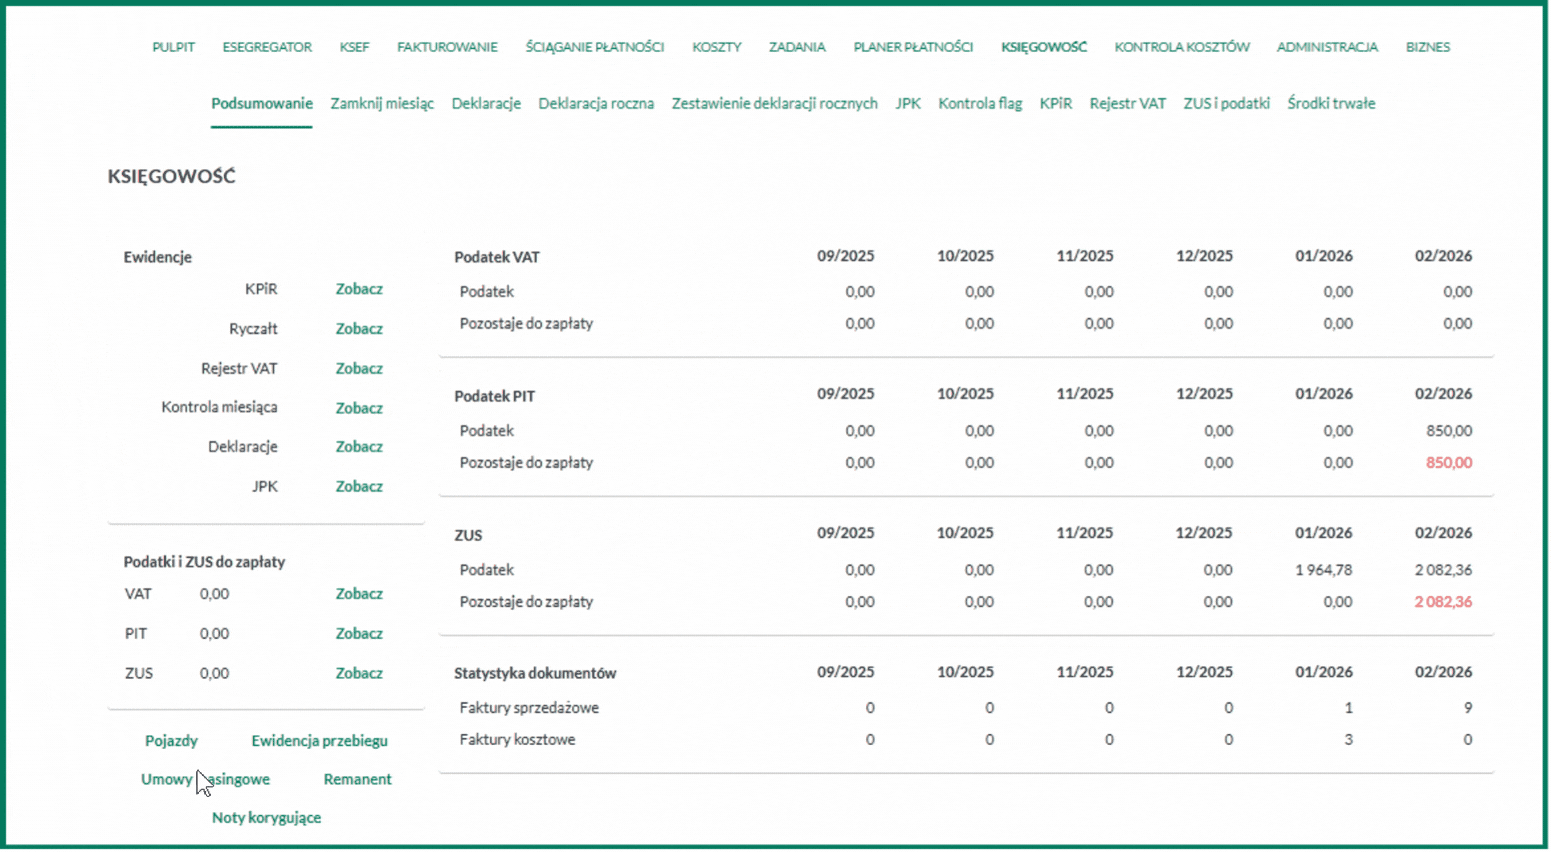Screen dimensions: 1551x852
Task: Open Zestawienie deklaracji rocznych tab
Action: click(775, 103)
